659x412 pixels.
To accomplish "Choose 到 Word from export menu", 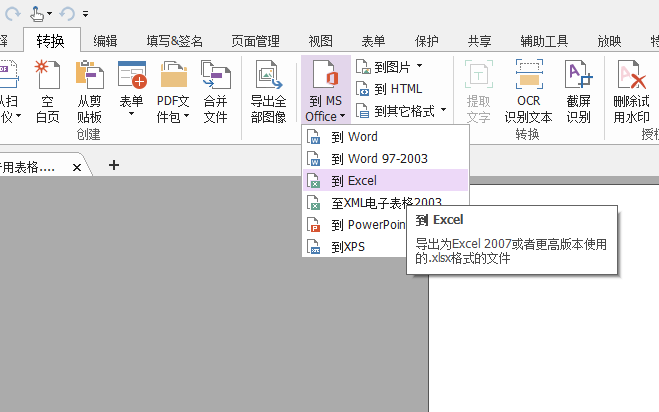I will (385, 137).
